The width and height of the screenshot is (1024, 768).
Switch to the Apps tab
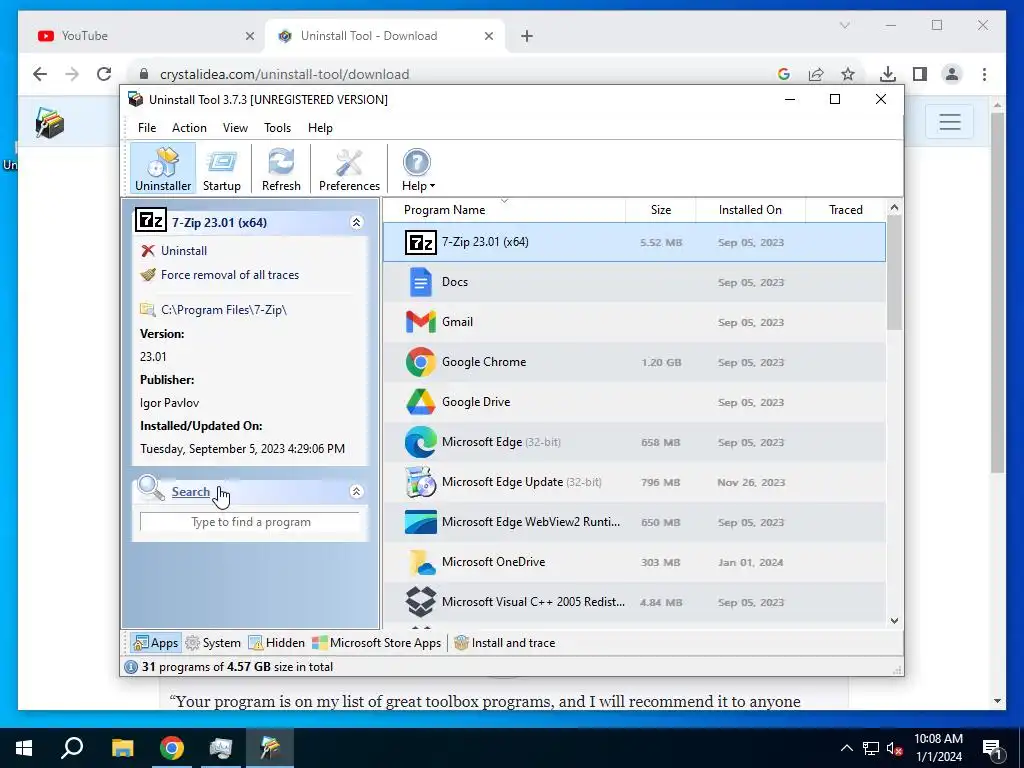coord(155,643)
